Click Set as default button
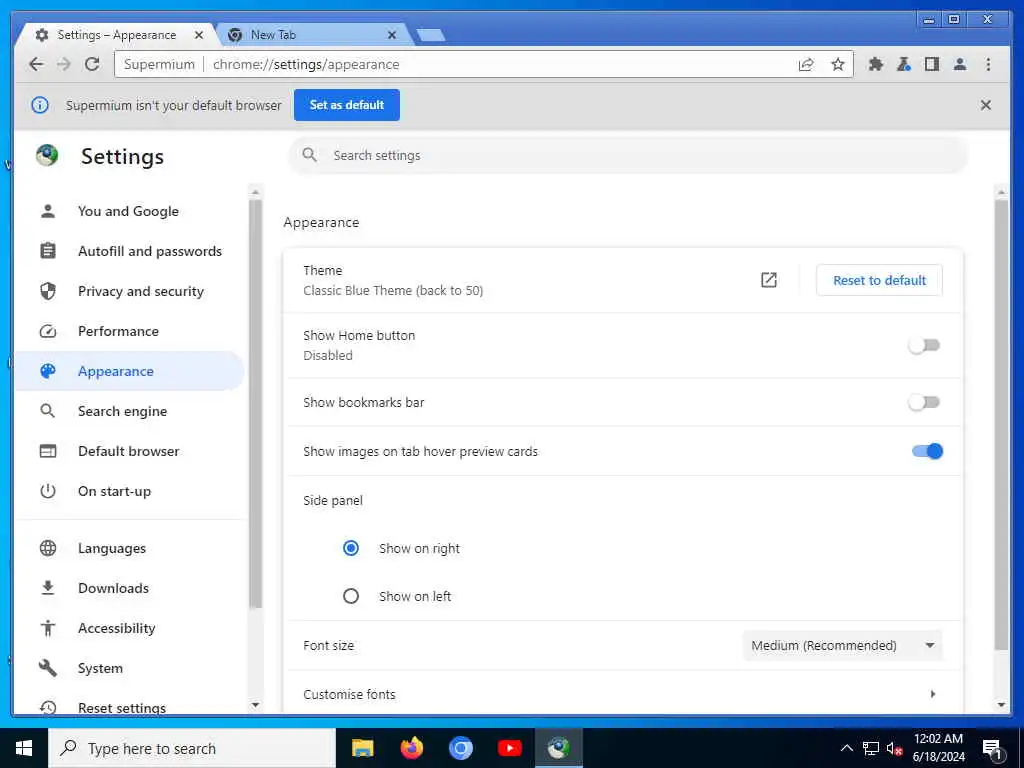The height and width of the screenshot is (768, 1024). point(347,105)
